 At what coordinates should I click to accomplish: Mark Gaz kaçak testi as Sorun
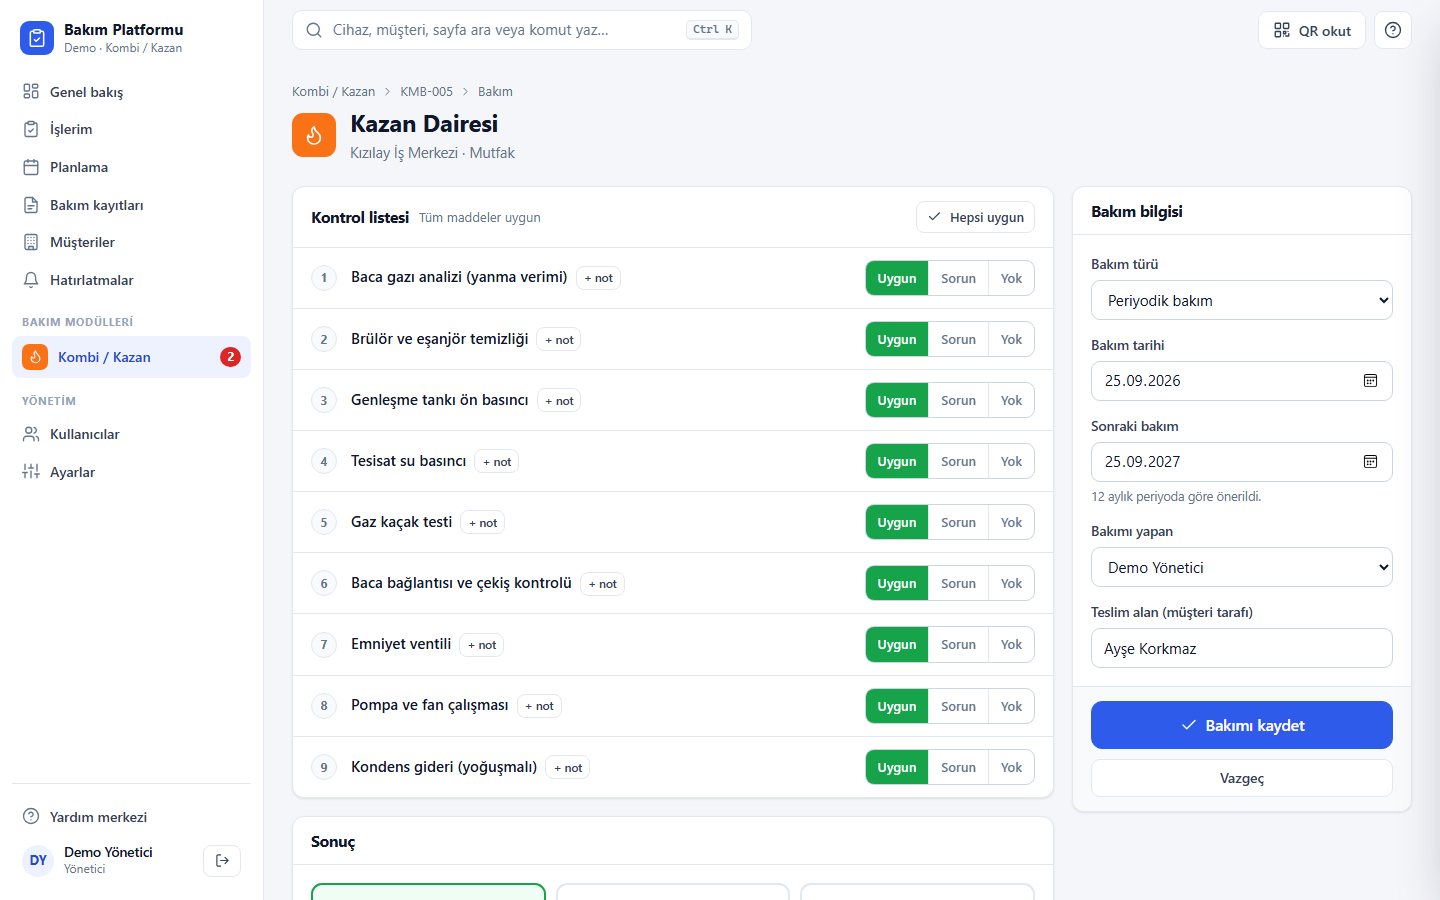coord(958,522)
